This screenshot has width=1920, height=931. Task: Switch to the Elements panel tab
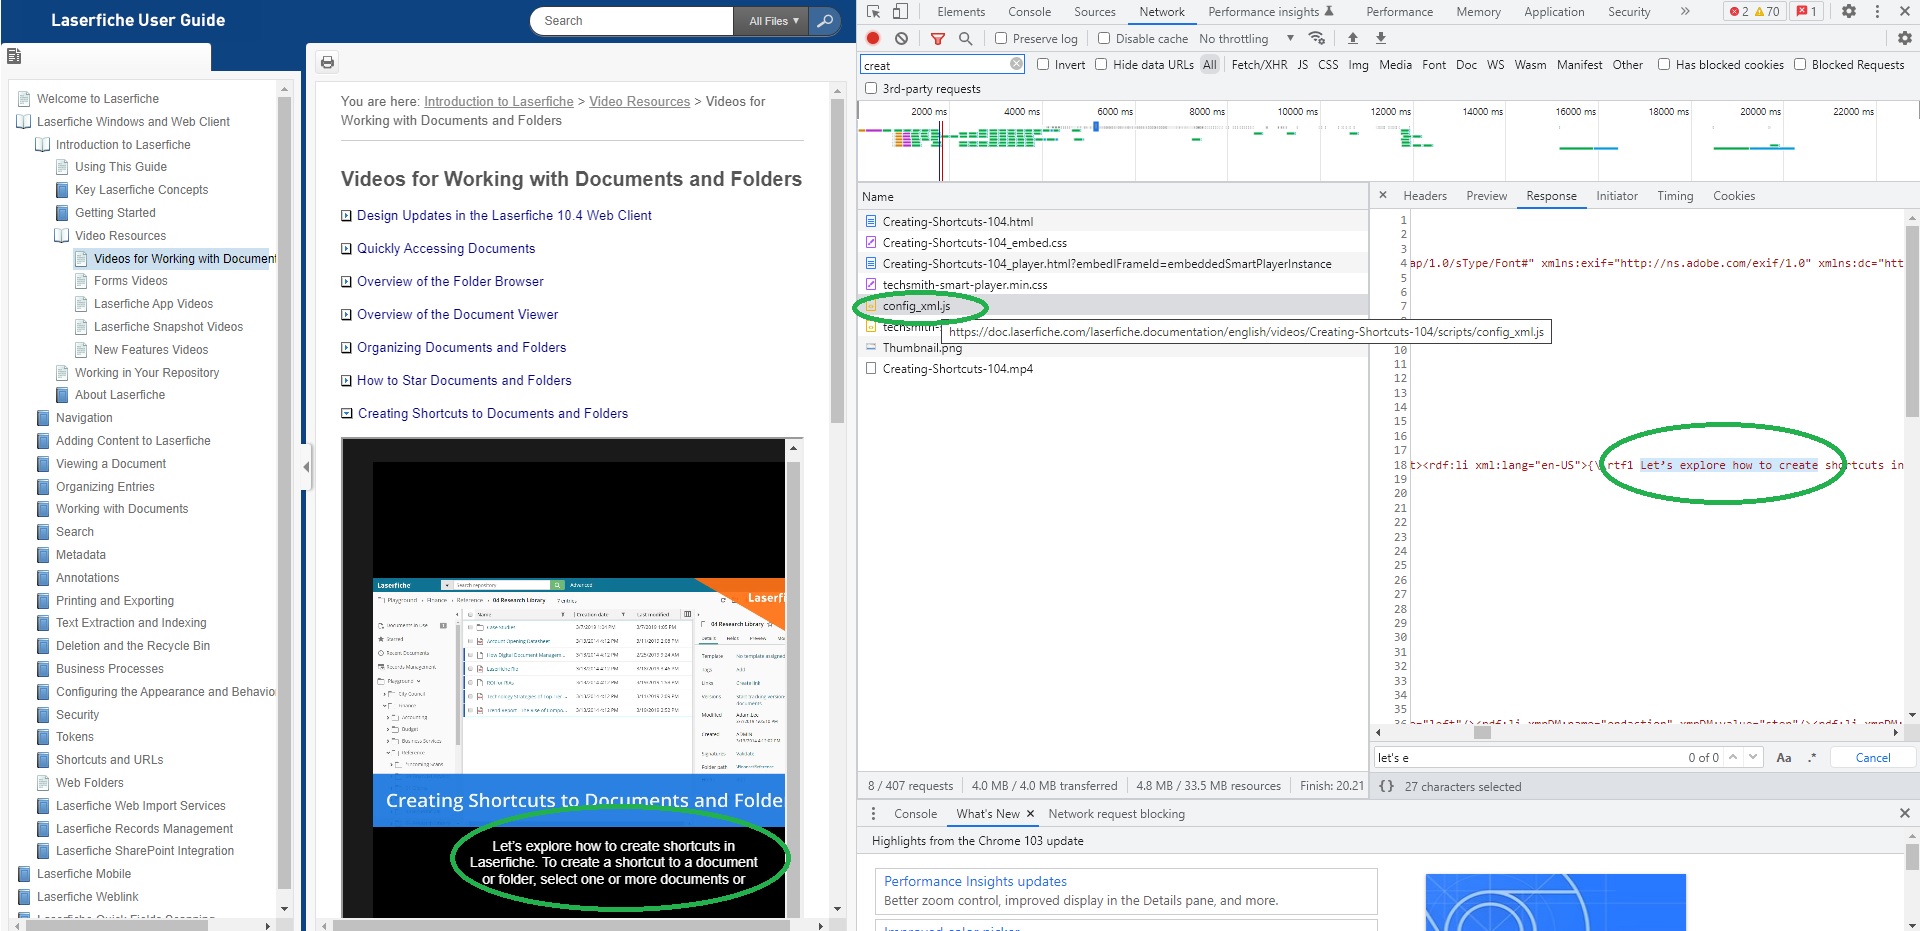(961, 12)
